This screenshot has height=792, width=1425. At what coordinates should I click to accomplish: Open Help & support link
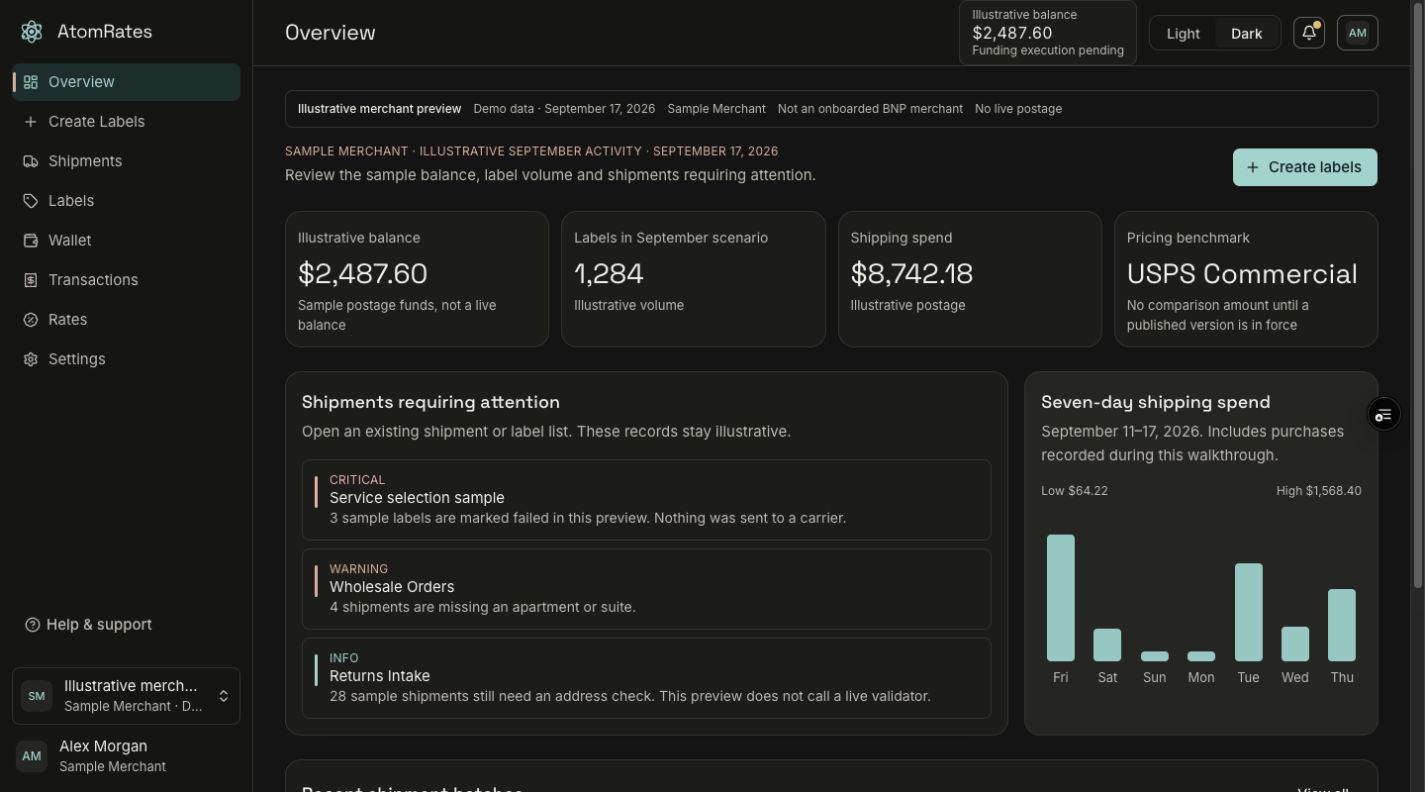pos(88,625)
